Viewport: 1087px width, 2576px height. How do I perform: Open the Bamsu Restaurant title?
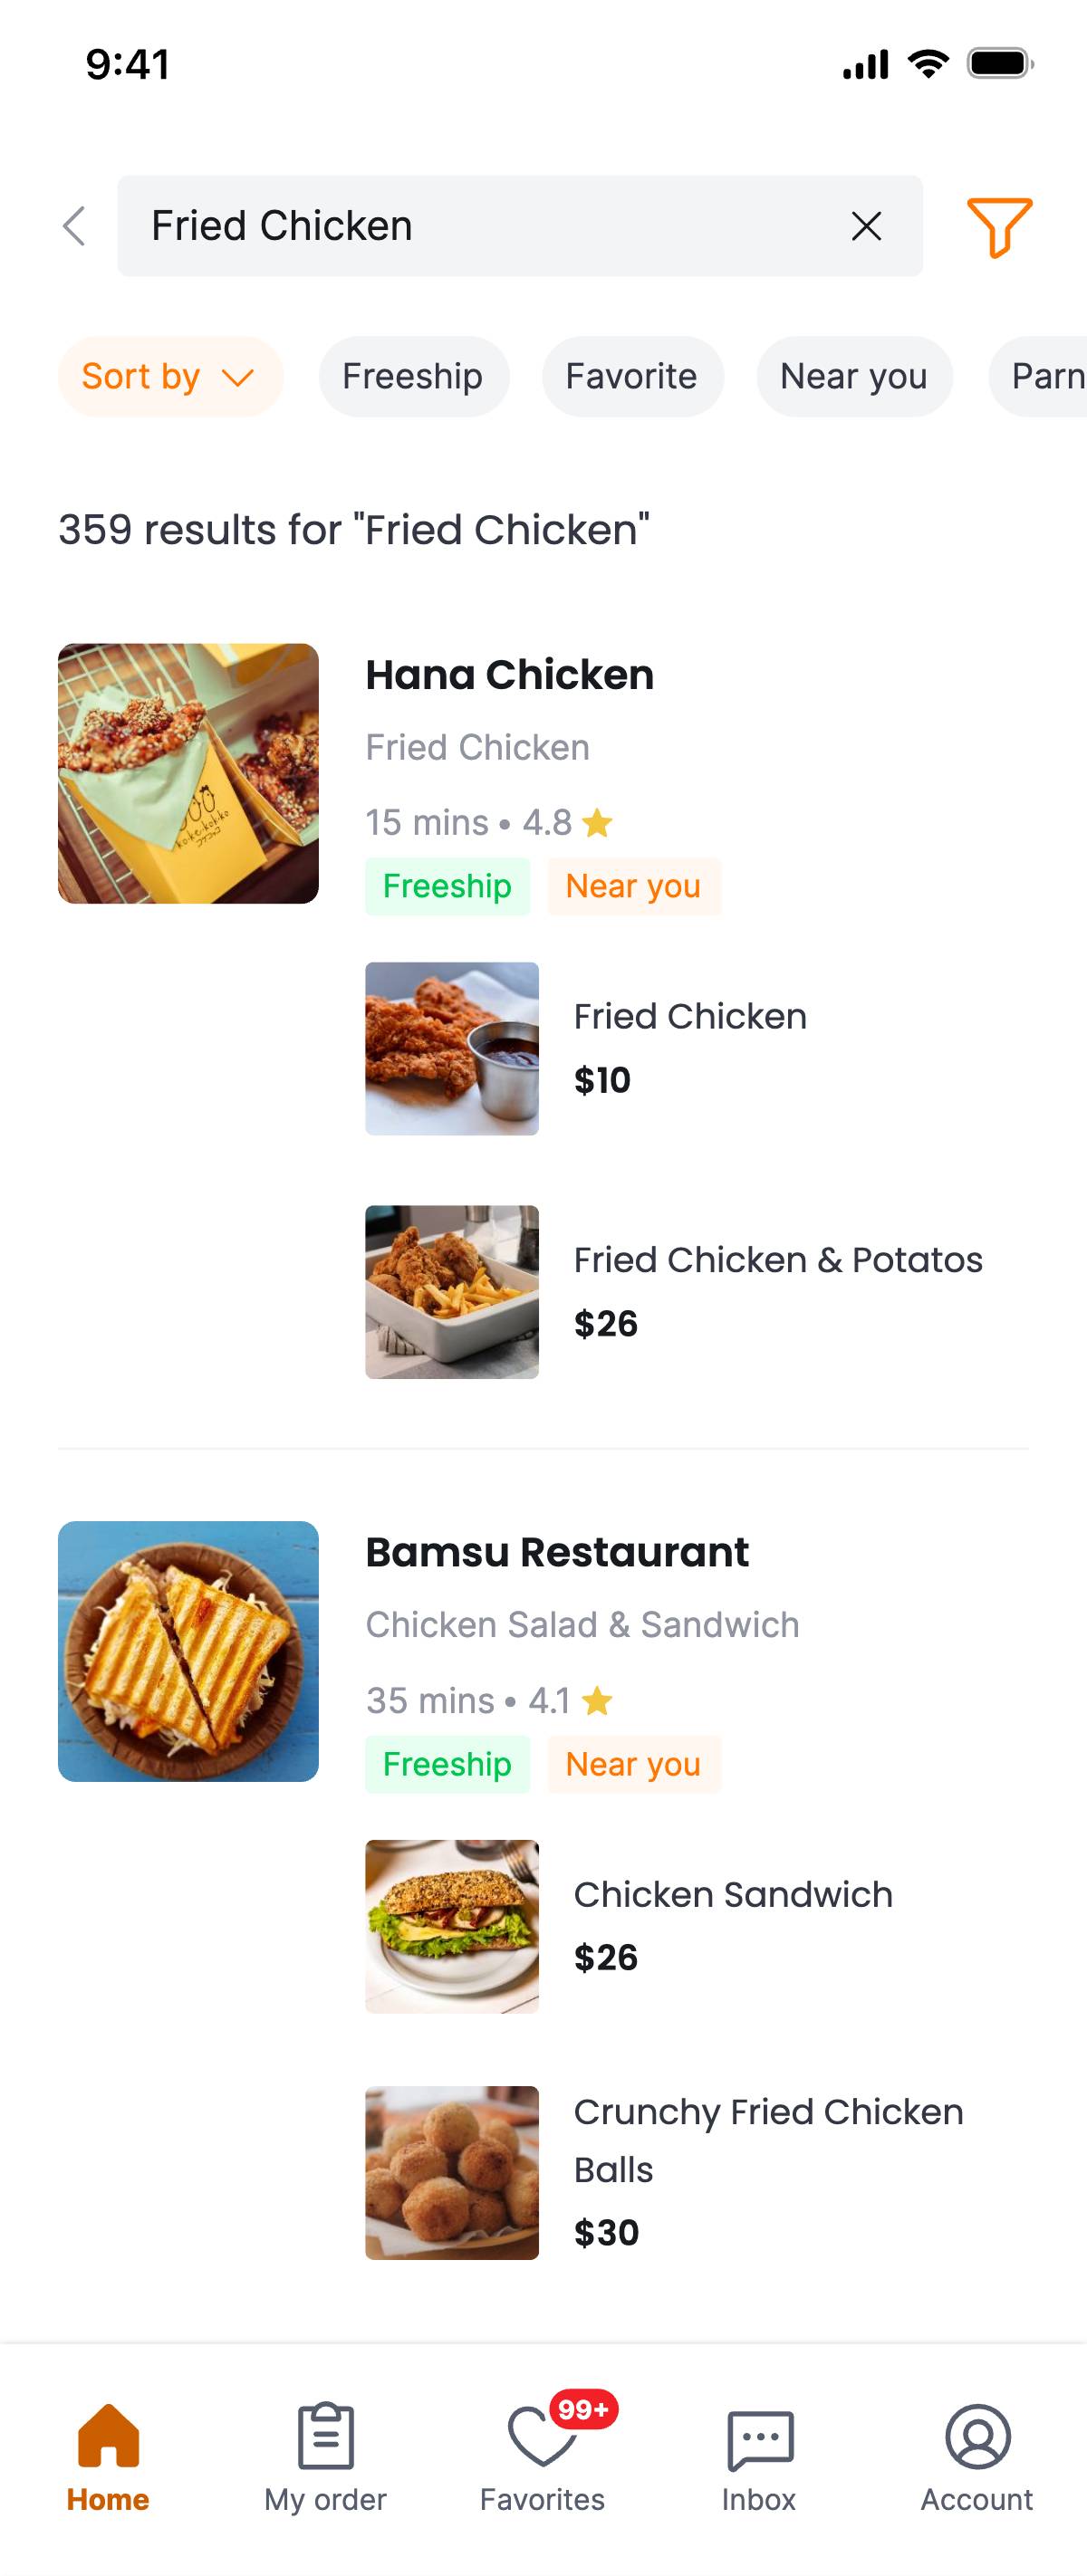pos(557,1552)
